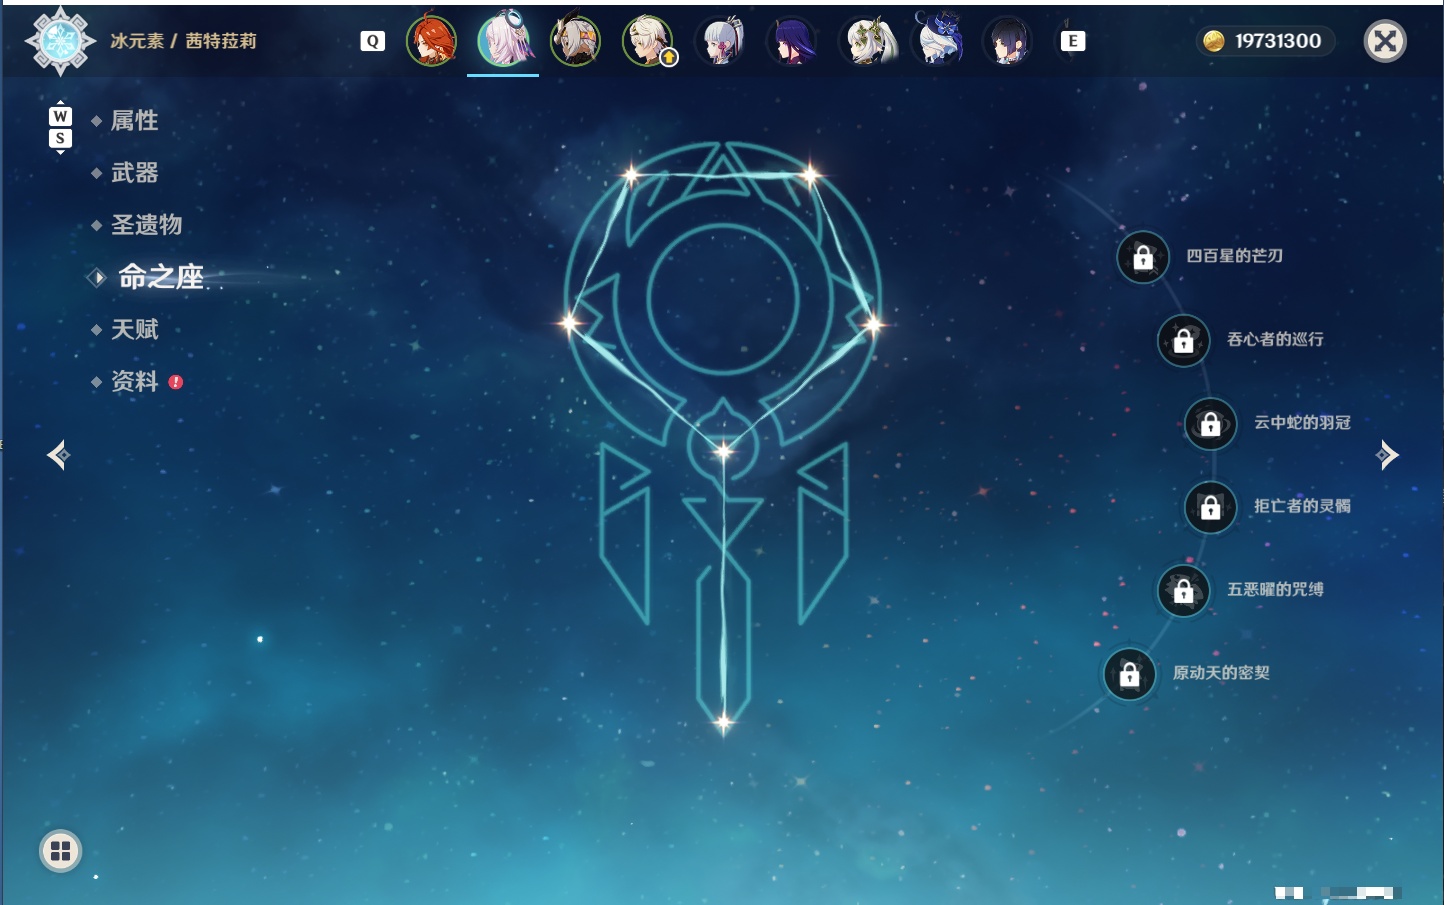This screenshot has height=905, width=1444.
Task: Open the 武器 menu item
Action: click(134, 173)
